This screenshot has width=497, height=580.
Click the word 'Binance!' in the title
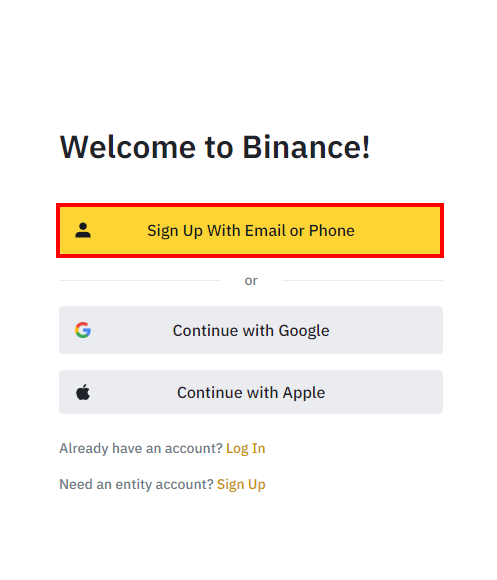[x=306, y=147]
